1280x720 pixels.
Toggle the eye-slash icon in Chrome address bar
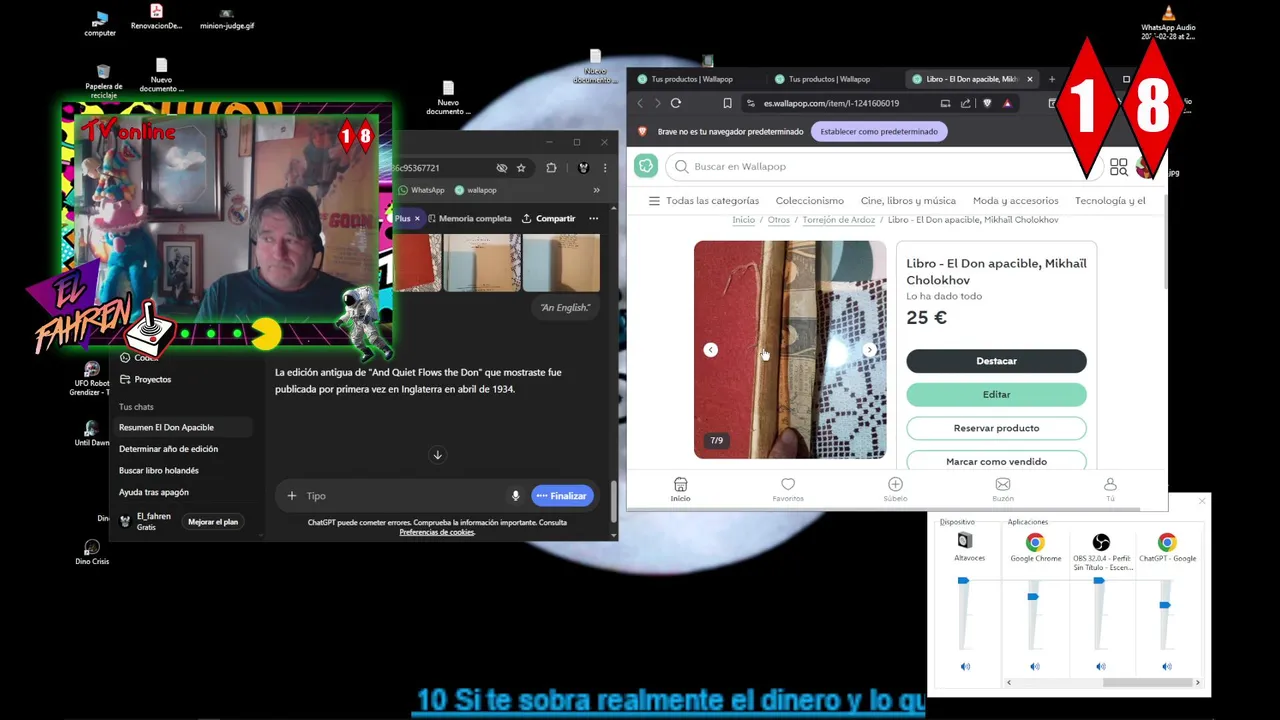(x=502, y=168)
